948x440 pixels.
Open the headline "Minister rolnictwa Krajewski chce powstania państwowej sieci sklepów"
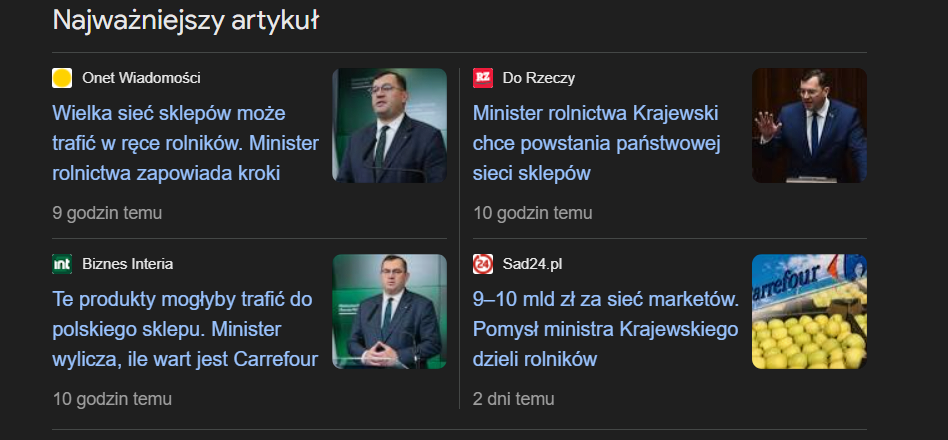tap(596, 142)
